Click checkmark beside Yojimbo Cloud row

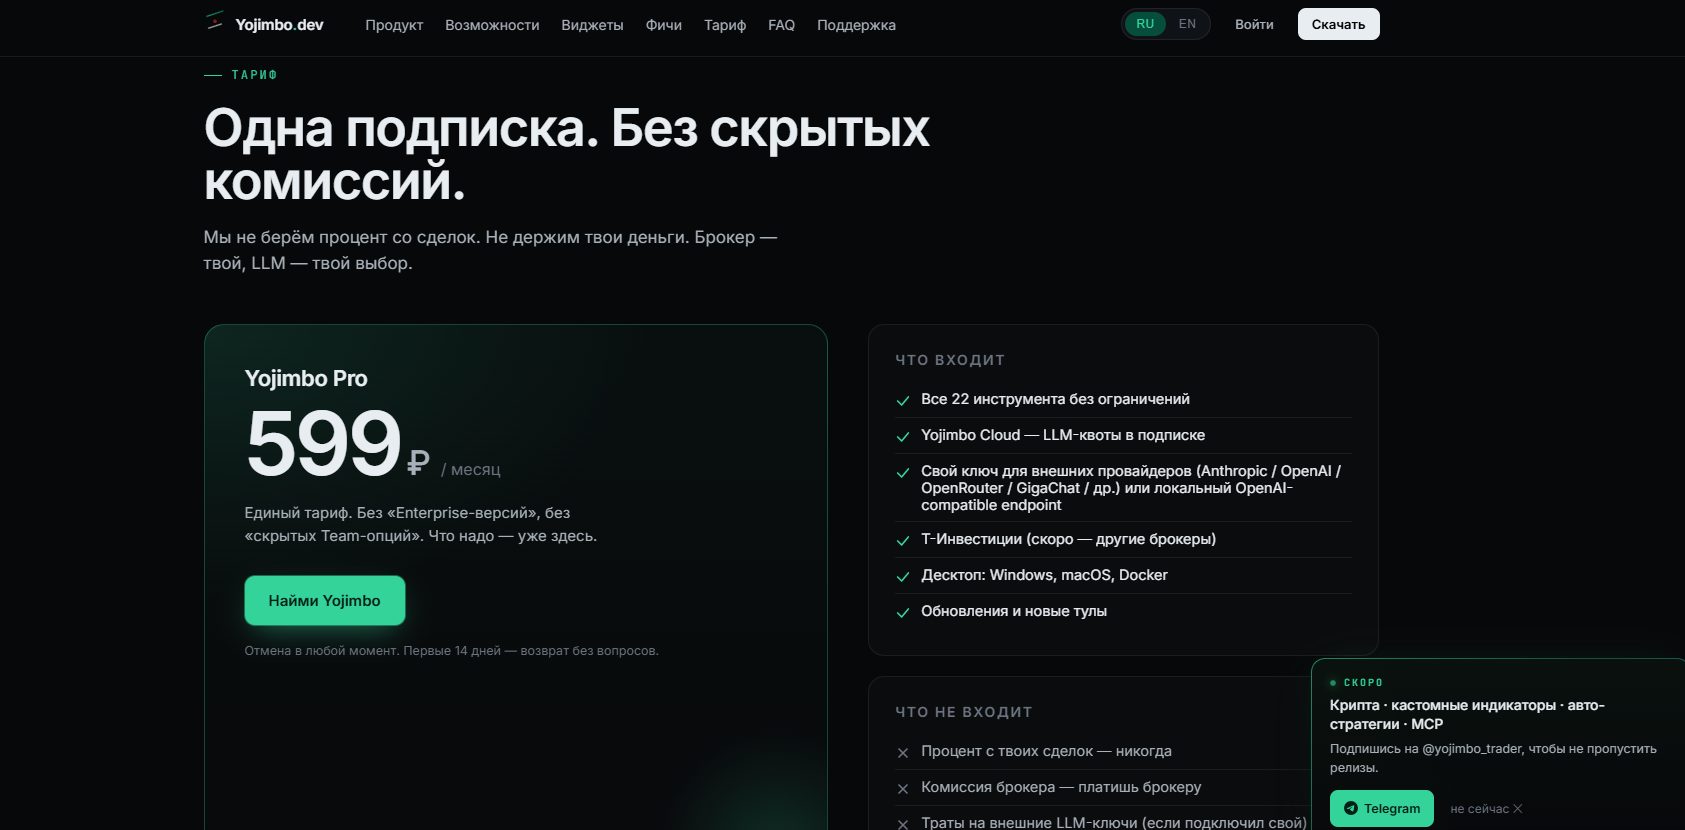pyautogui.click(x=903, y=437)
